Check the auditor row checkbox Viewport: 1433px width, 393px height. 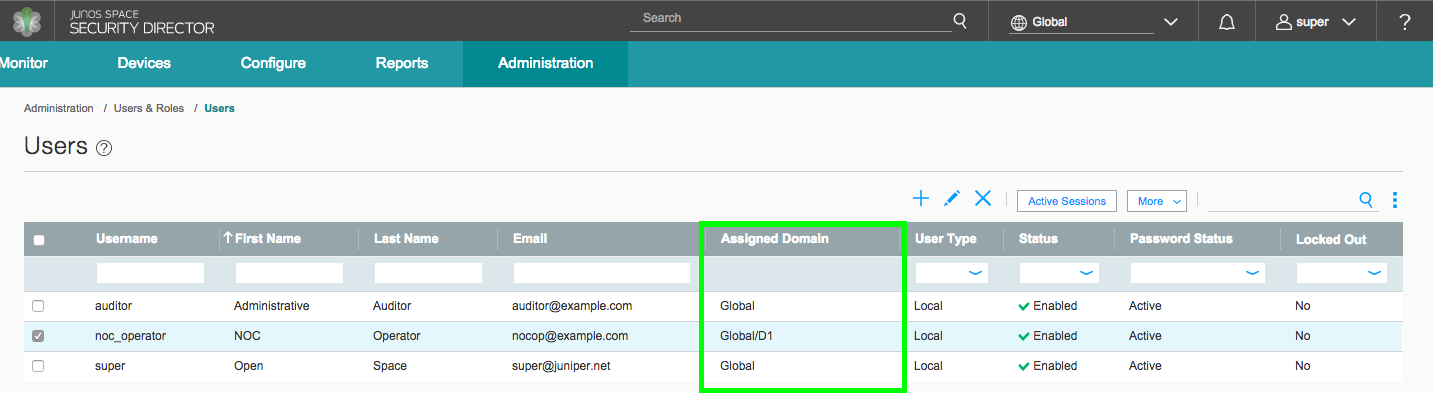tap(38, 306)
